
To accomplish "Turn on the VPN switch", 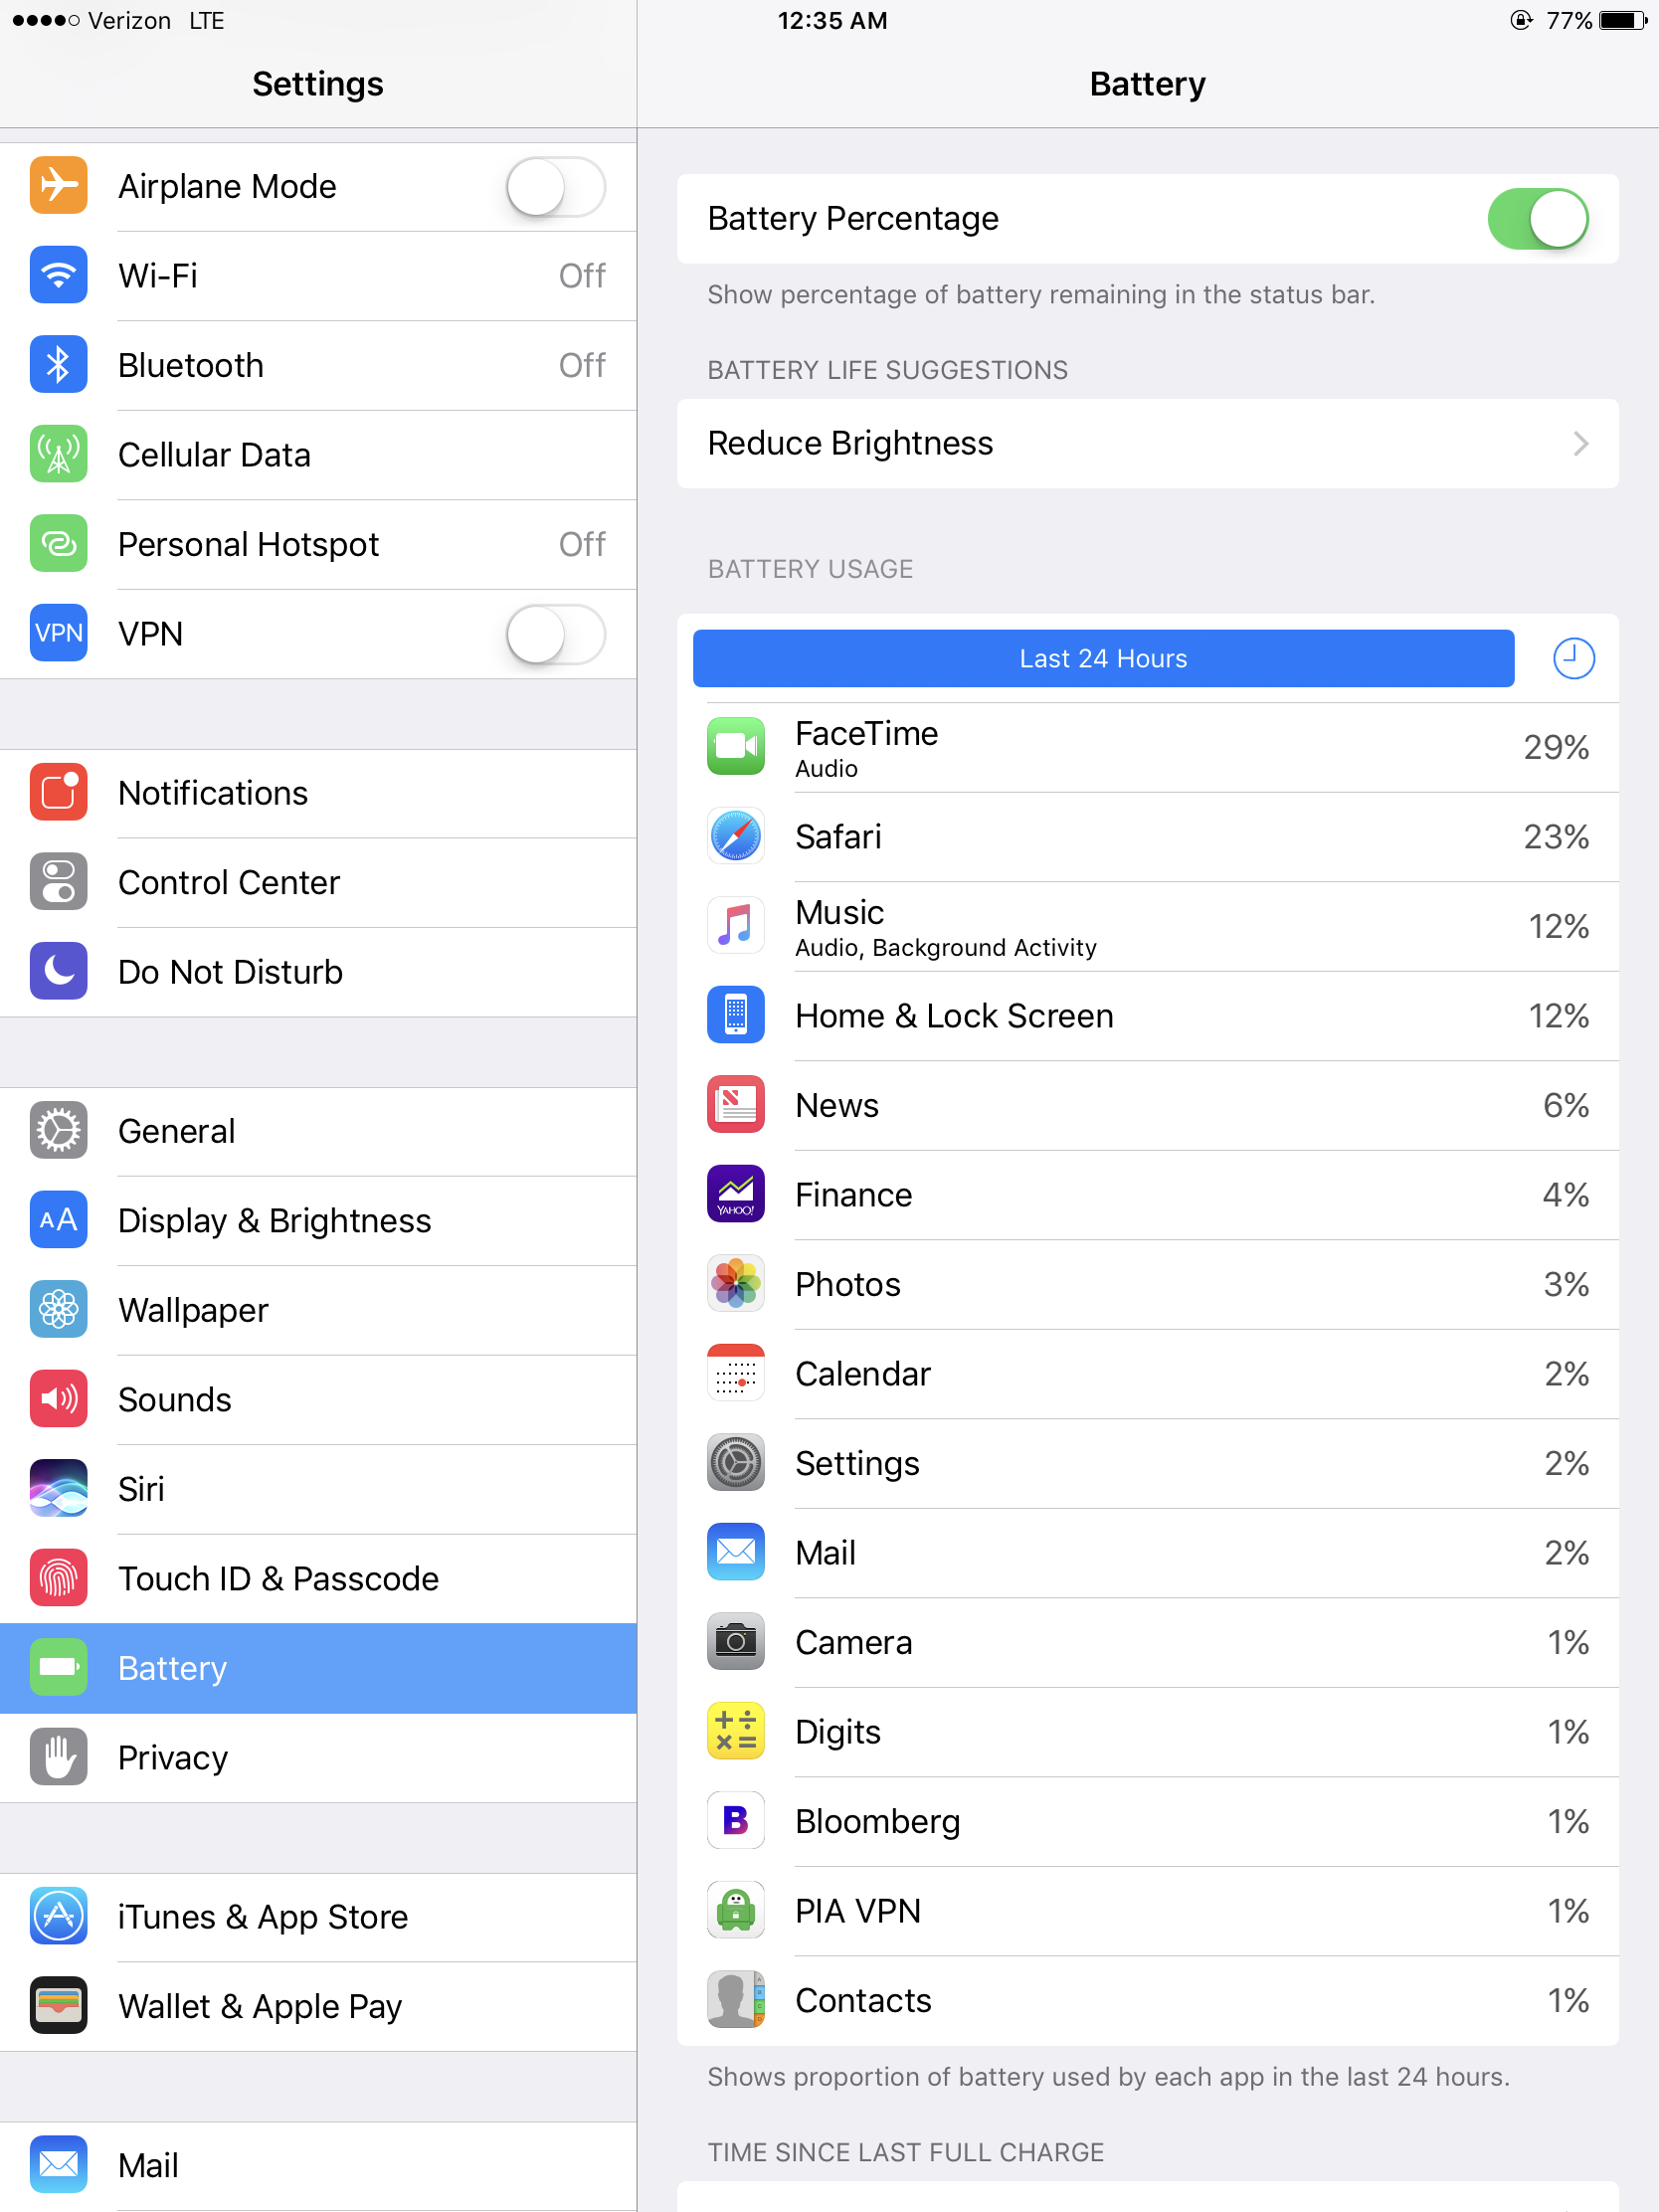I will pos(555,634).
